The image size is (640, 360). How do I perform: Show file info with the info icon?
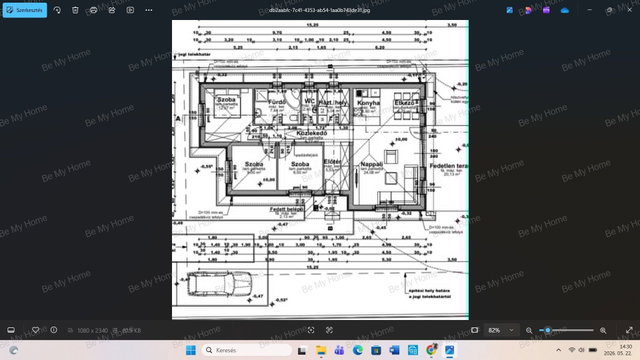point(54,330)
